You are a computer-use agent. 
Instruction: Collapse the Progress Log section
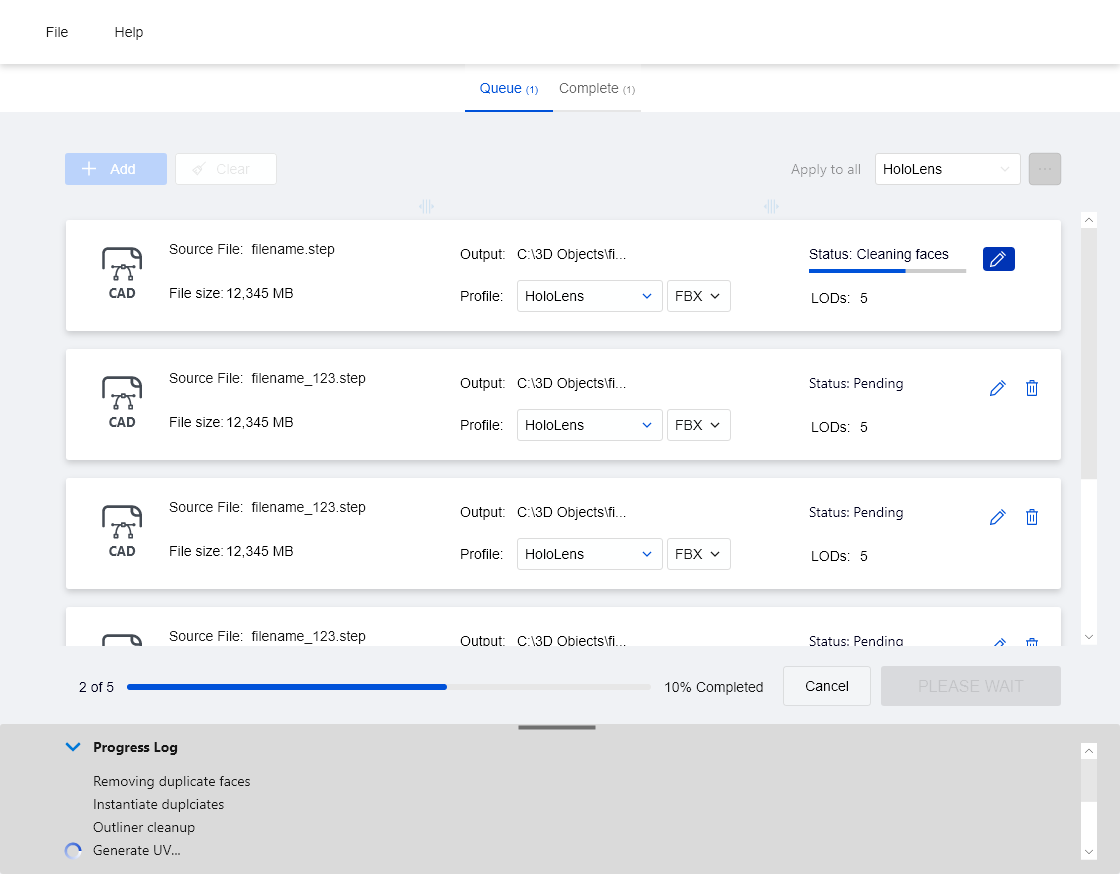coord(73,747)
